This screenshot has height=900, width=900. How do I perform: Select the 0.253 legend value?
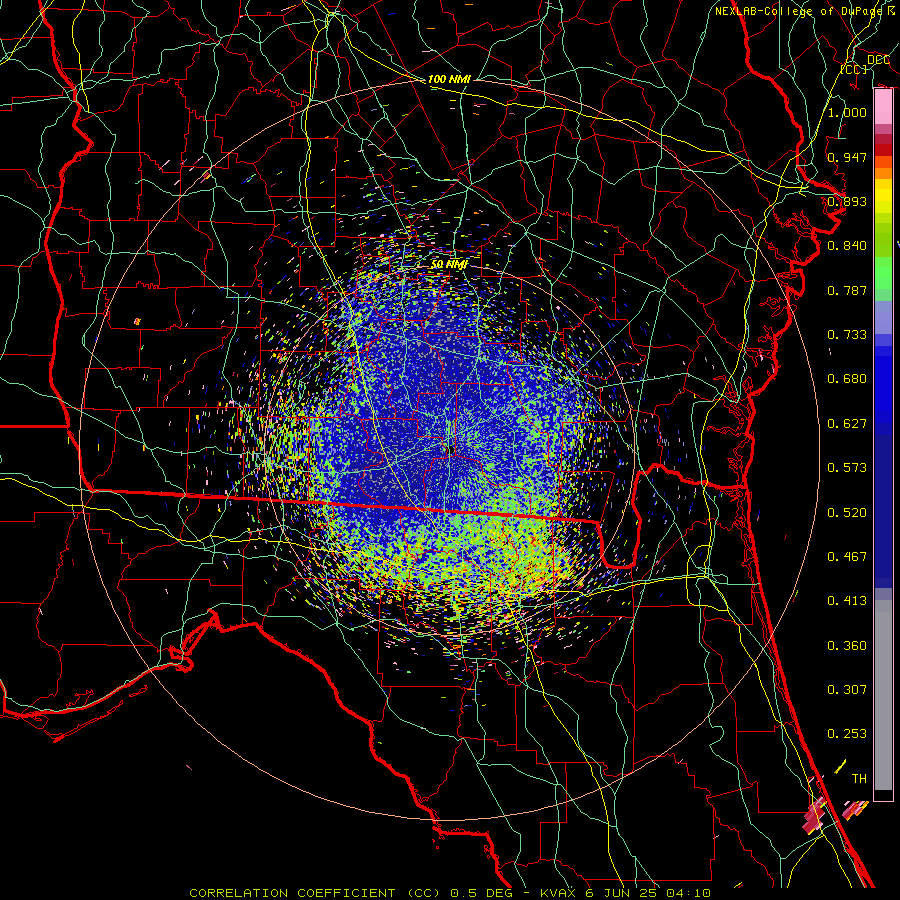click(847, 734)
